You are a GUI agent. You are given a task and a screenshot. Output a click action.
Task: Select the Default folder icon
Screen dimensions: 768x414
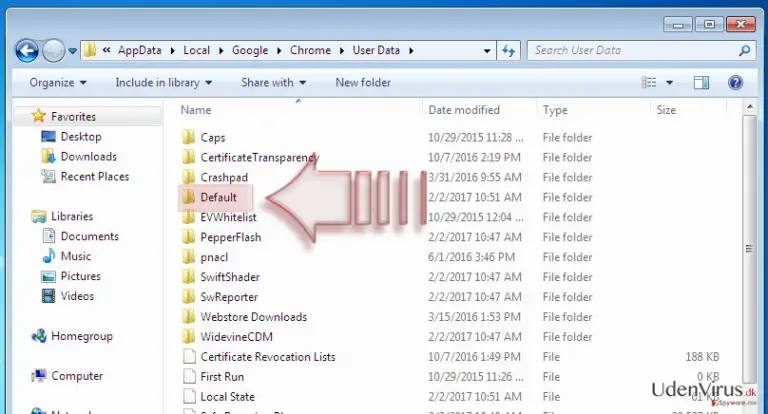[189, 197]
